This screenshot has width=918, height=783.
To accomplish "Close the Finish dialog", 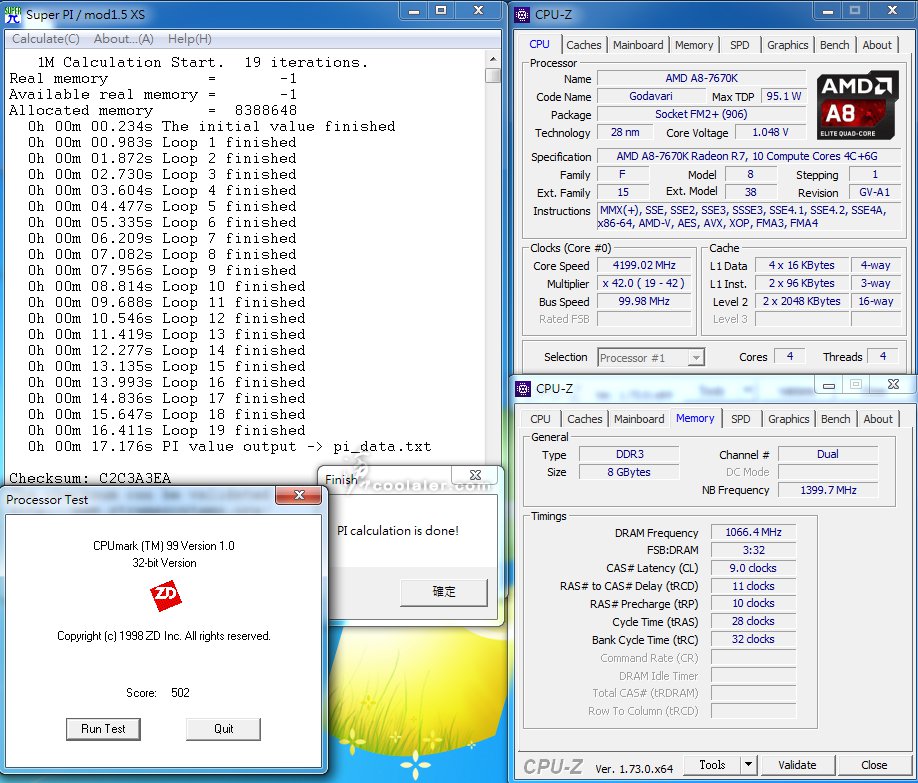I will coord(475,475).
